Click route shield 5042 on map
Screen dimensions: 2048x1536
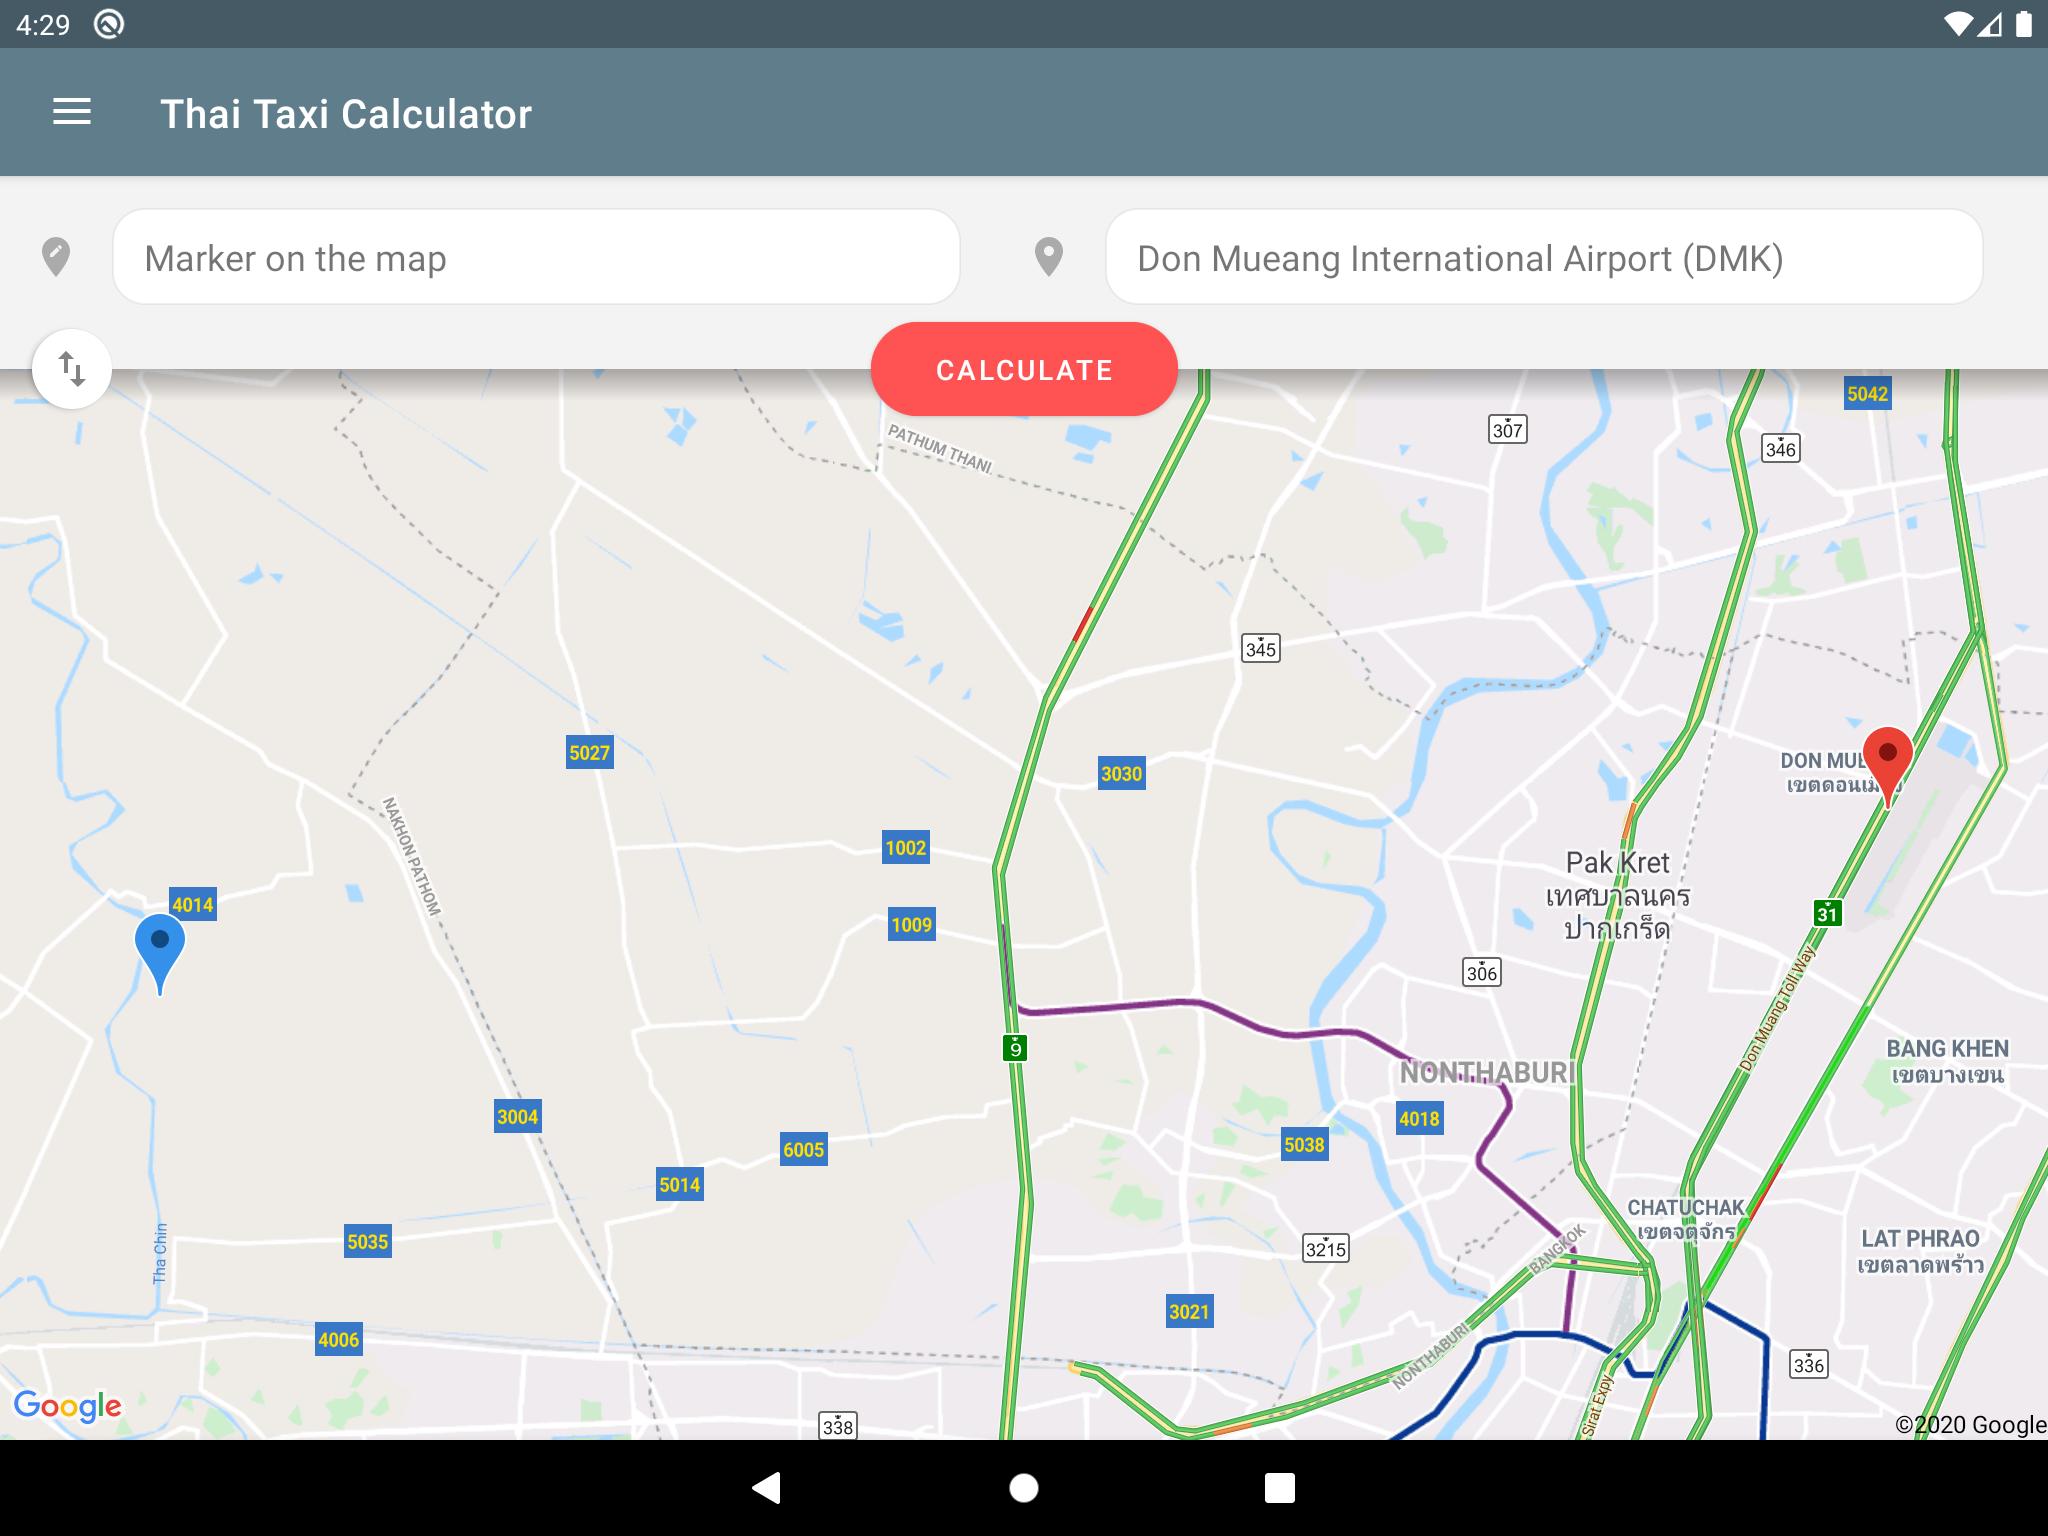click(x=1868, y=393)
